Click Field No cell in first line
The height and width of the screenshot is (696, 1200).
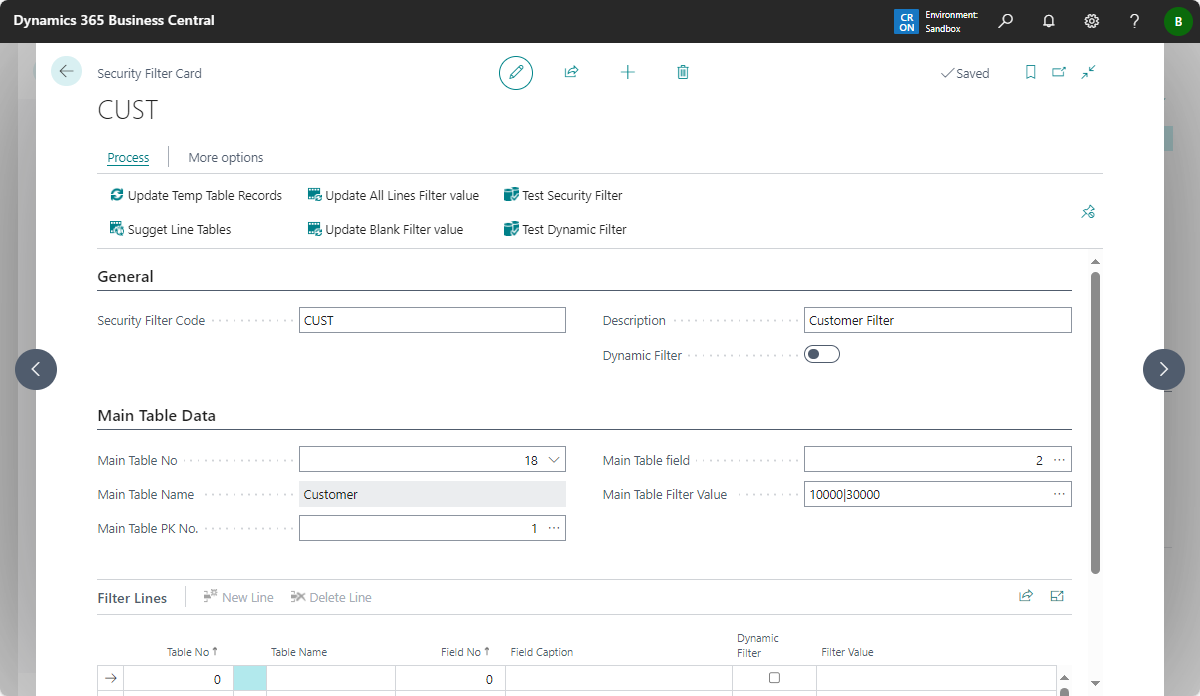(450, 678)
